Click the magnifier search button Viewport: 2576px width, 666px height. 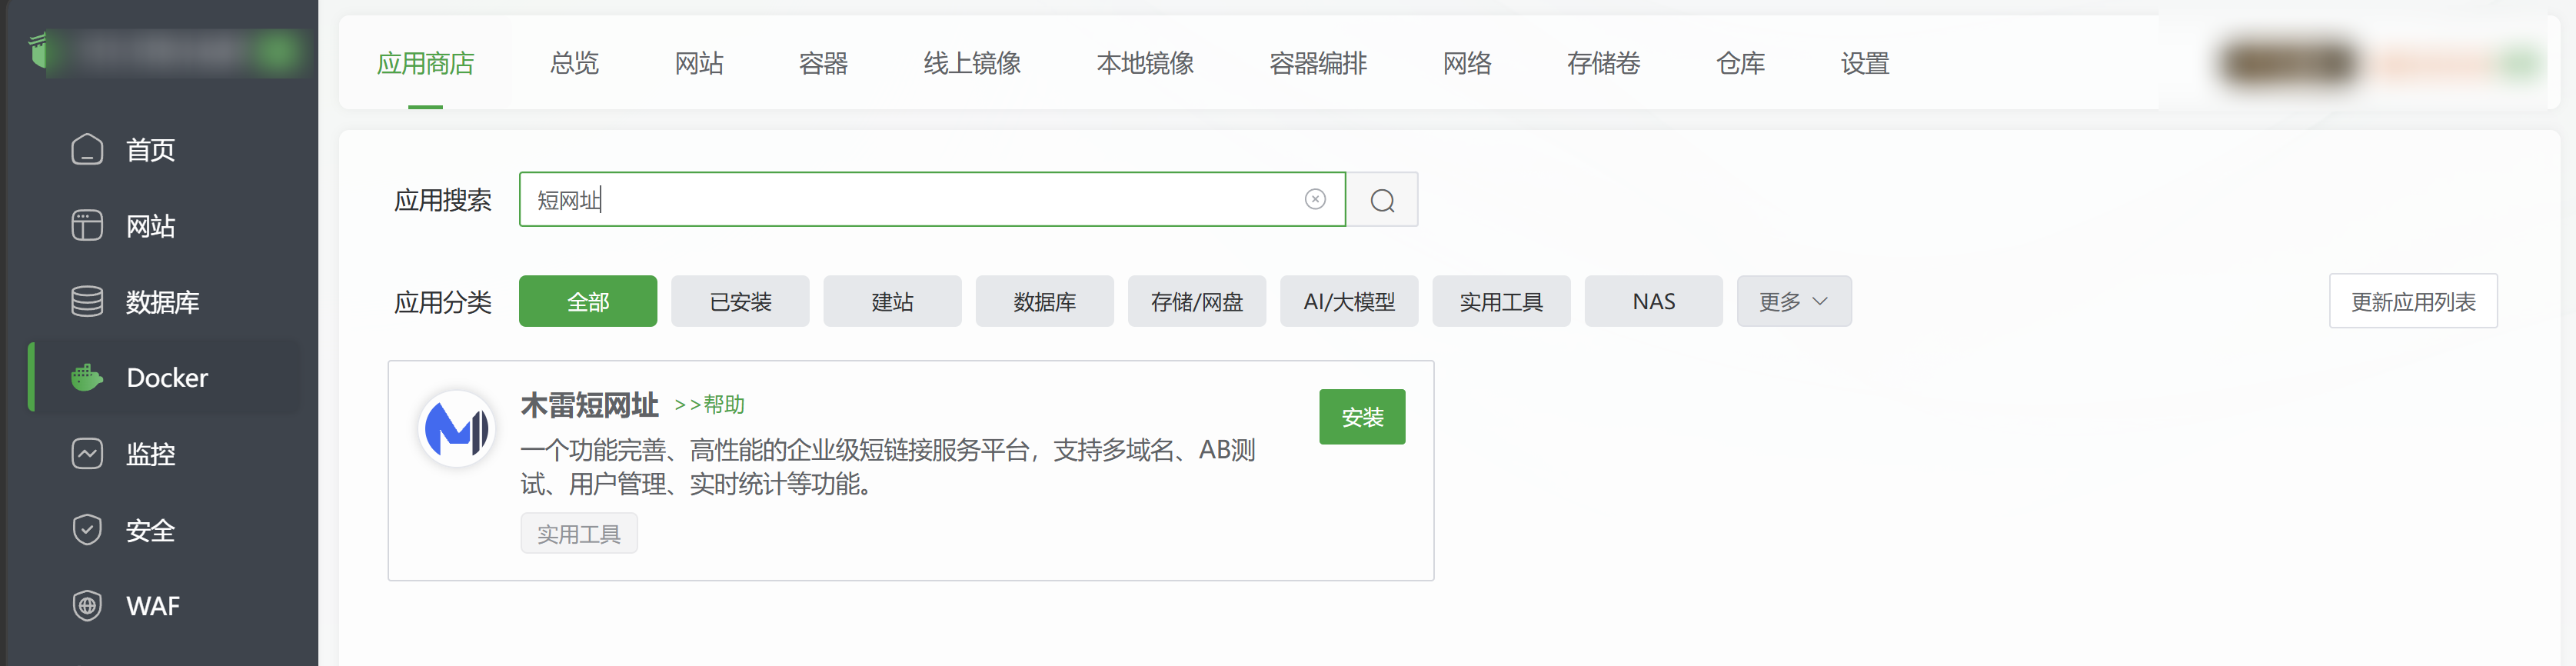(1382, 200)
